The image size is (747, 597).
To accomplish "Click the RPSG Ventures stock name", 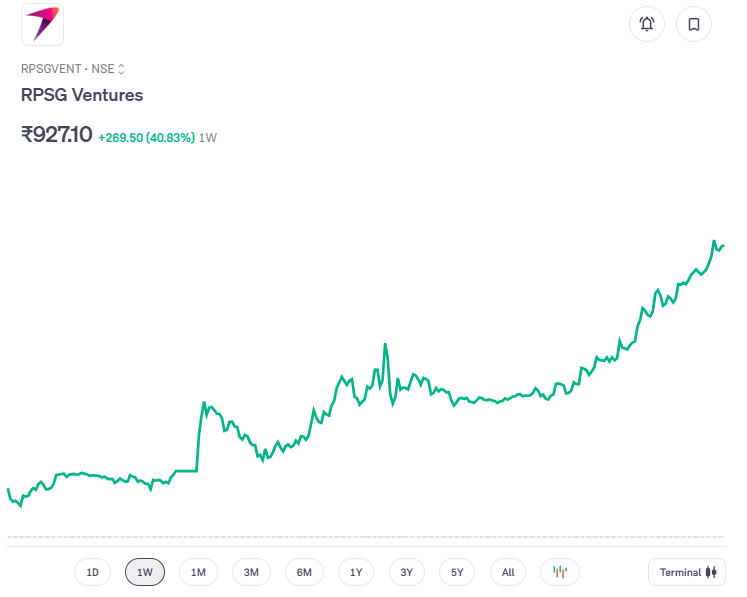I will tap(82, 95).
